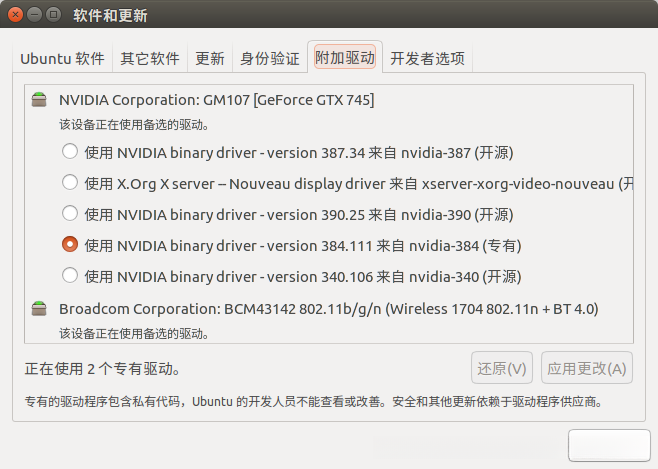
Task: Select the 附加驱动 tab
Action: (345, 58)
